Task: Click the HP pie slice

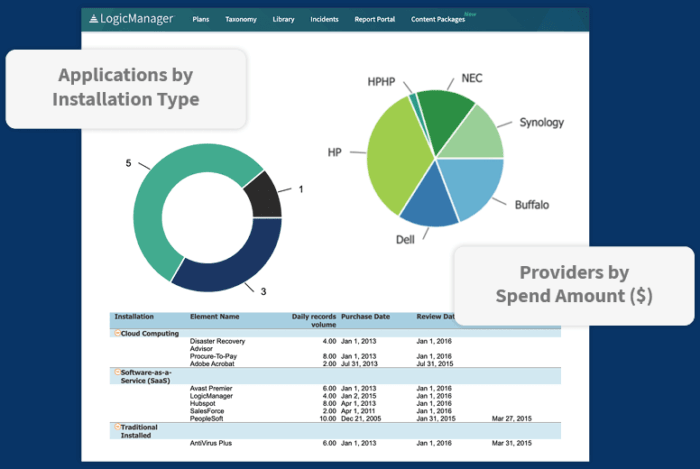Action: 393,156
